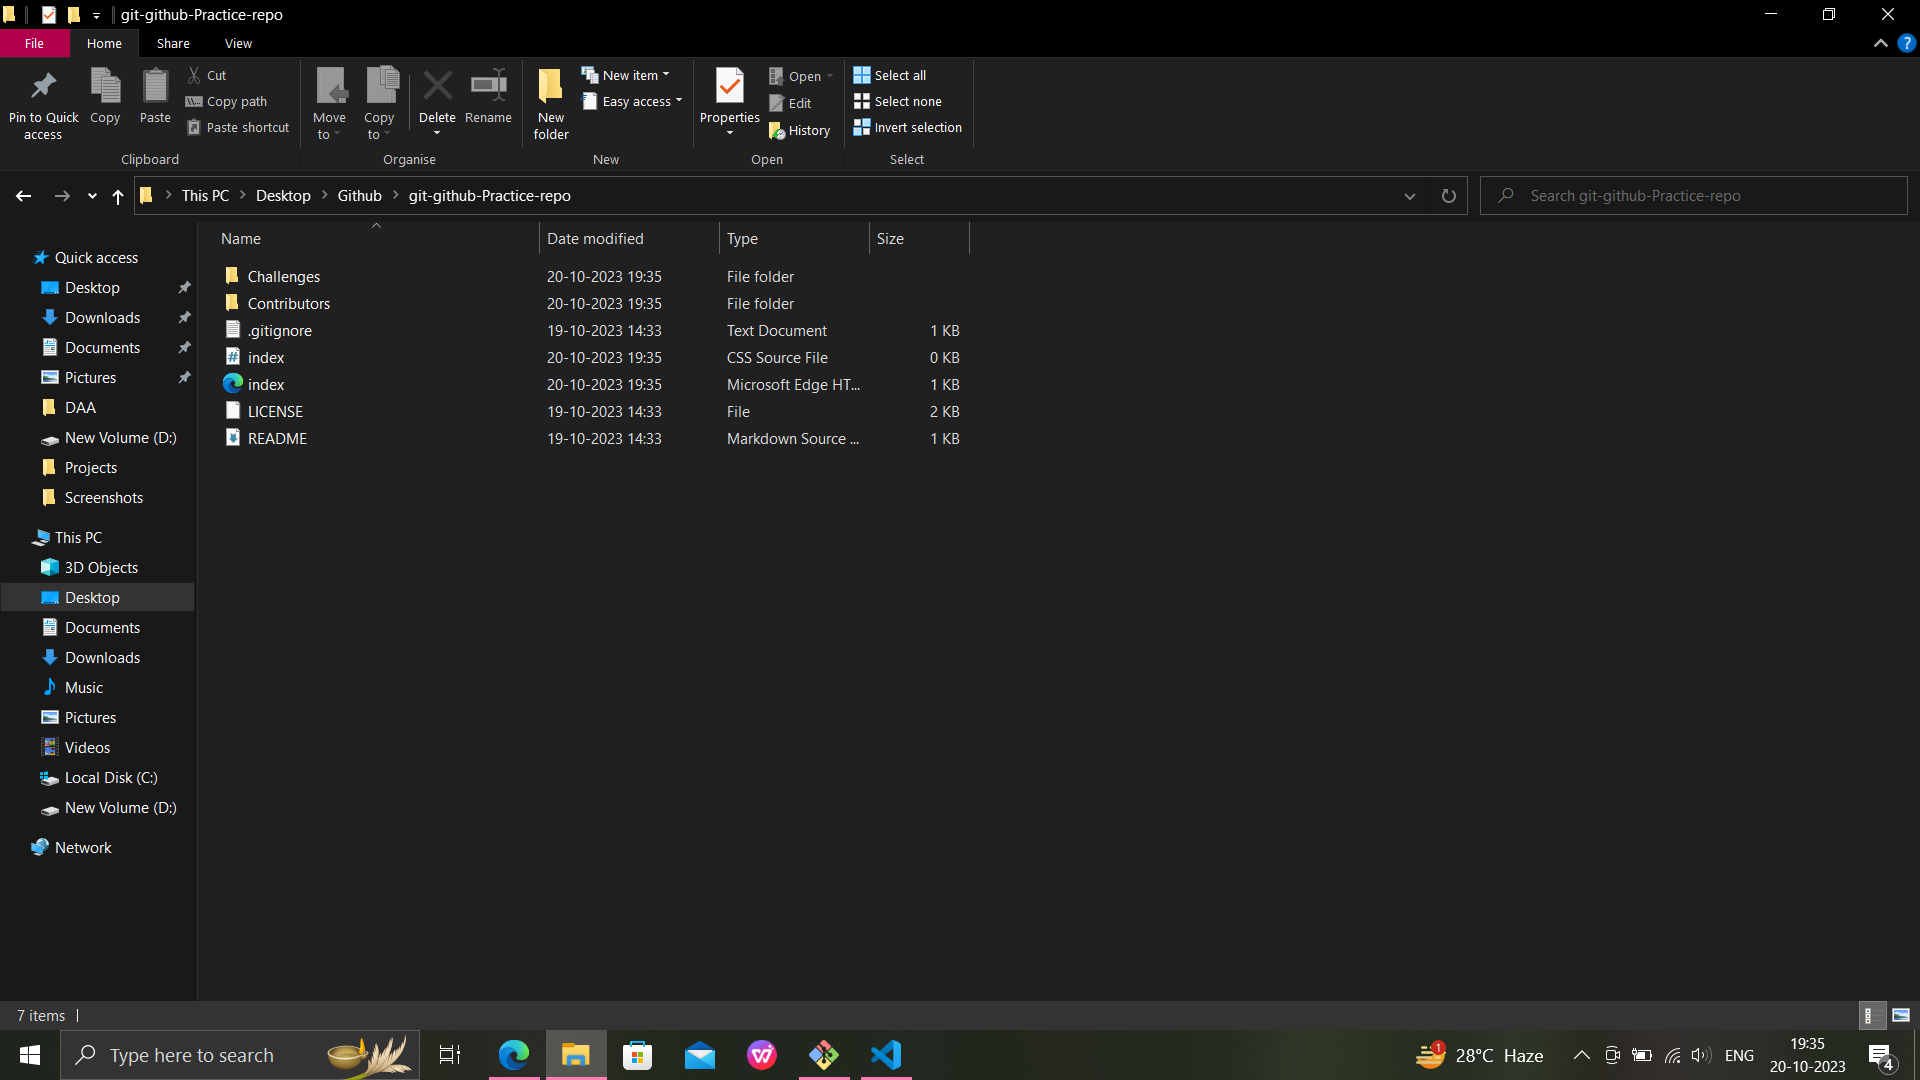Screen dimensions: 1920x1080
Task: Switch to details view in status bar
Action: point(1871,1015)
